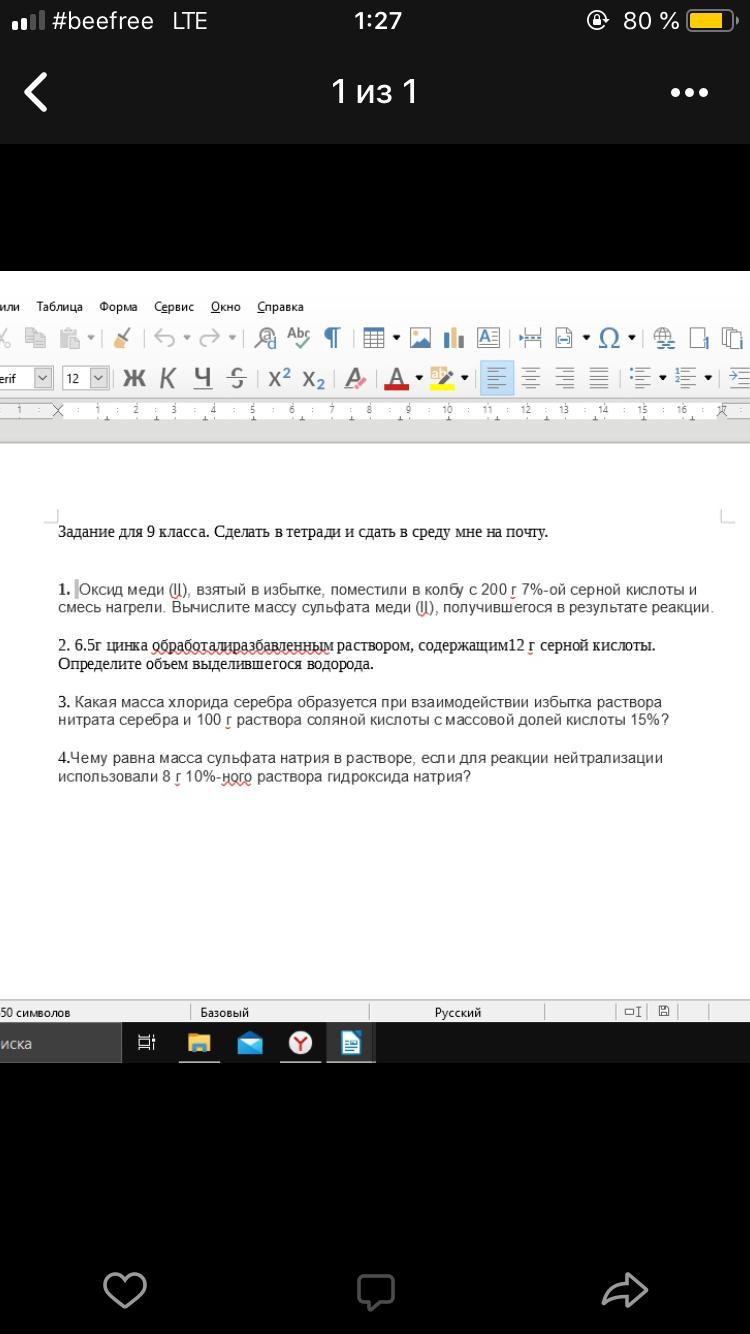Open the three-dot more options menu
Viewport: 750px width, 1334px height.
coord(689,92)
